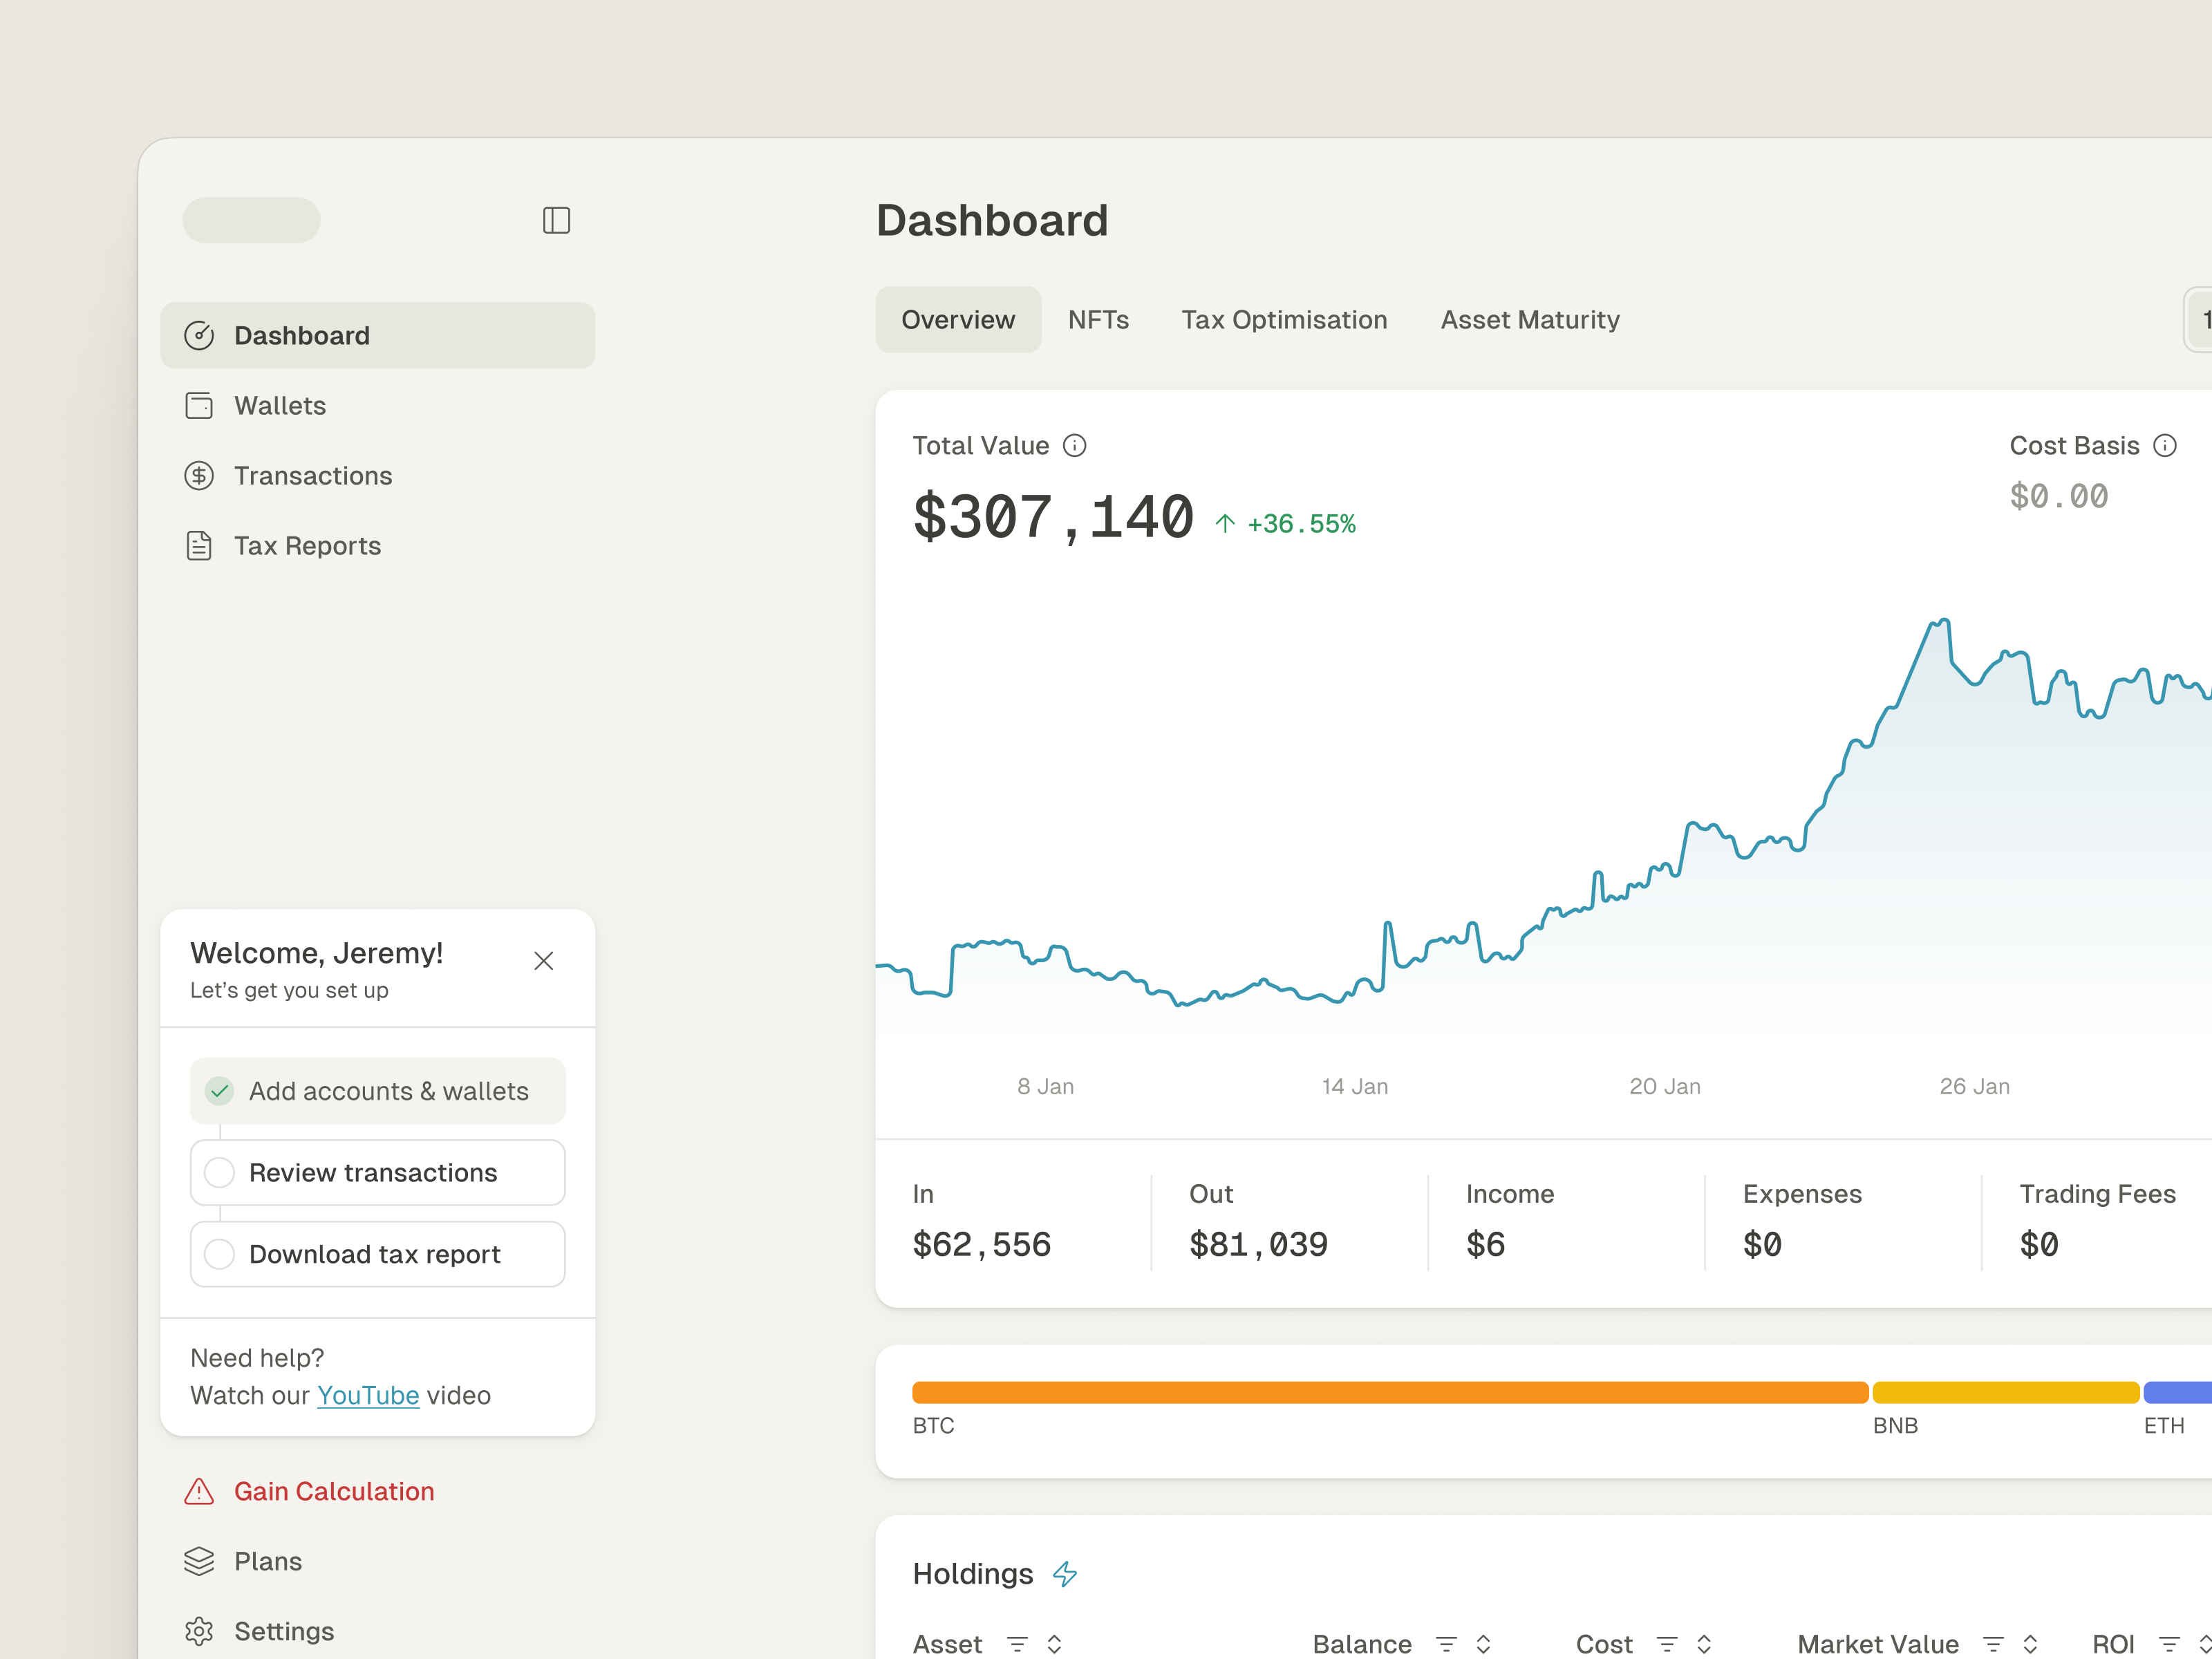Open the Cost column filter icon
Viewport: 2212px width, 1659px height.
pyautogui.click(x=1667, y=1644)
